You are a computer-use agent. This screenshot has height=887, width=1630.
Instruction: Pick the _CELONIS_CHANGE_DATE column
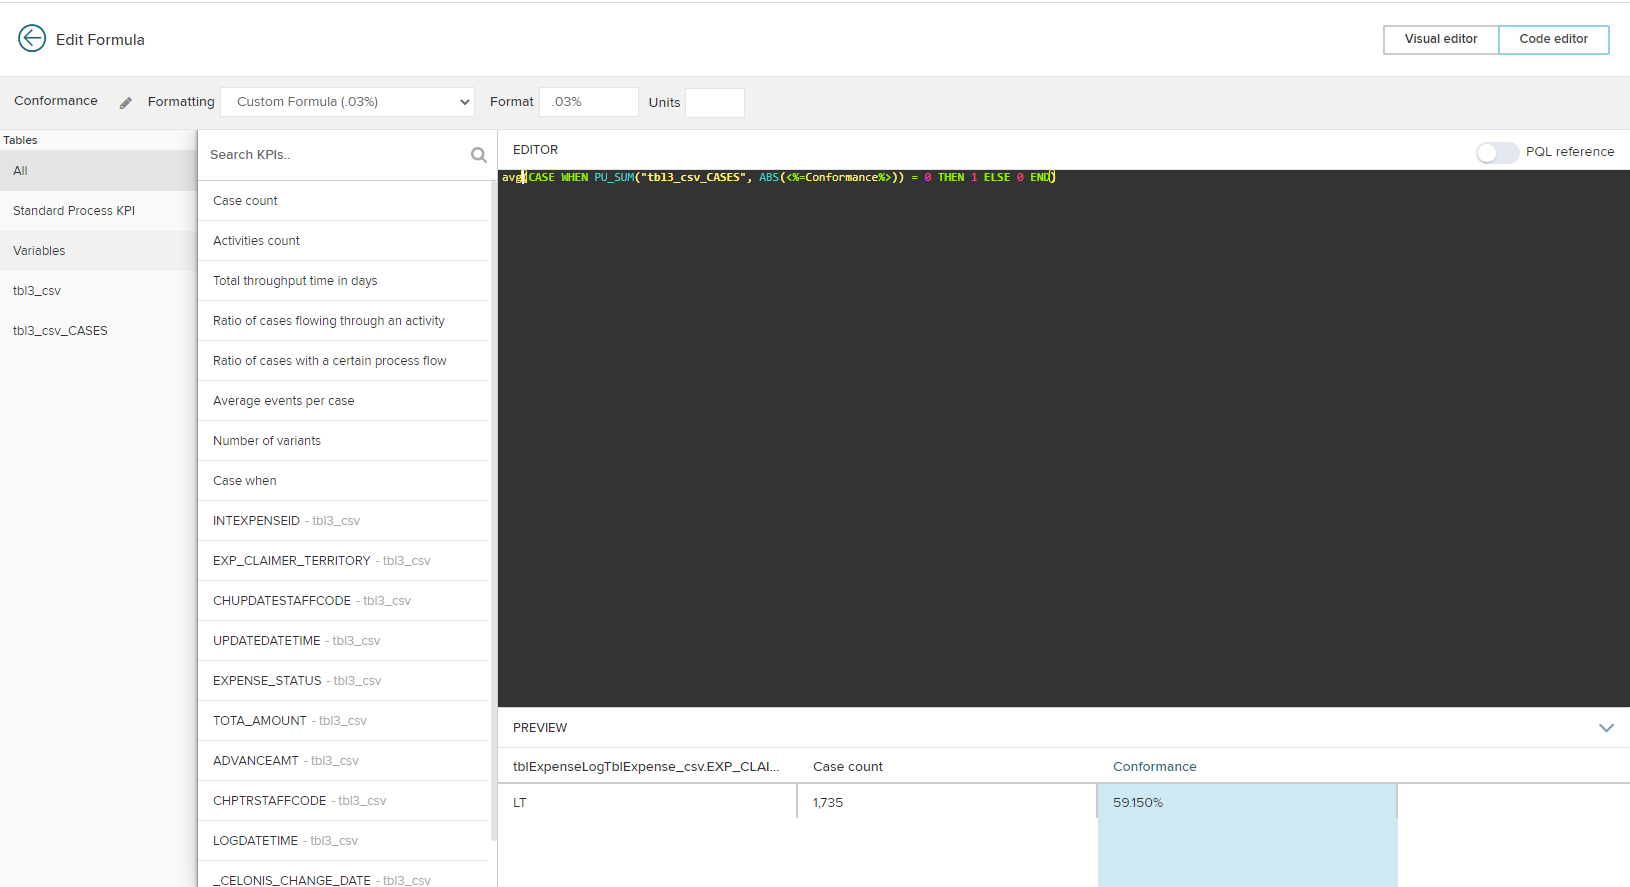coord(343,875)
